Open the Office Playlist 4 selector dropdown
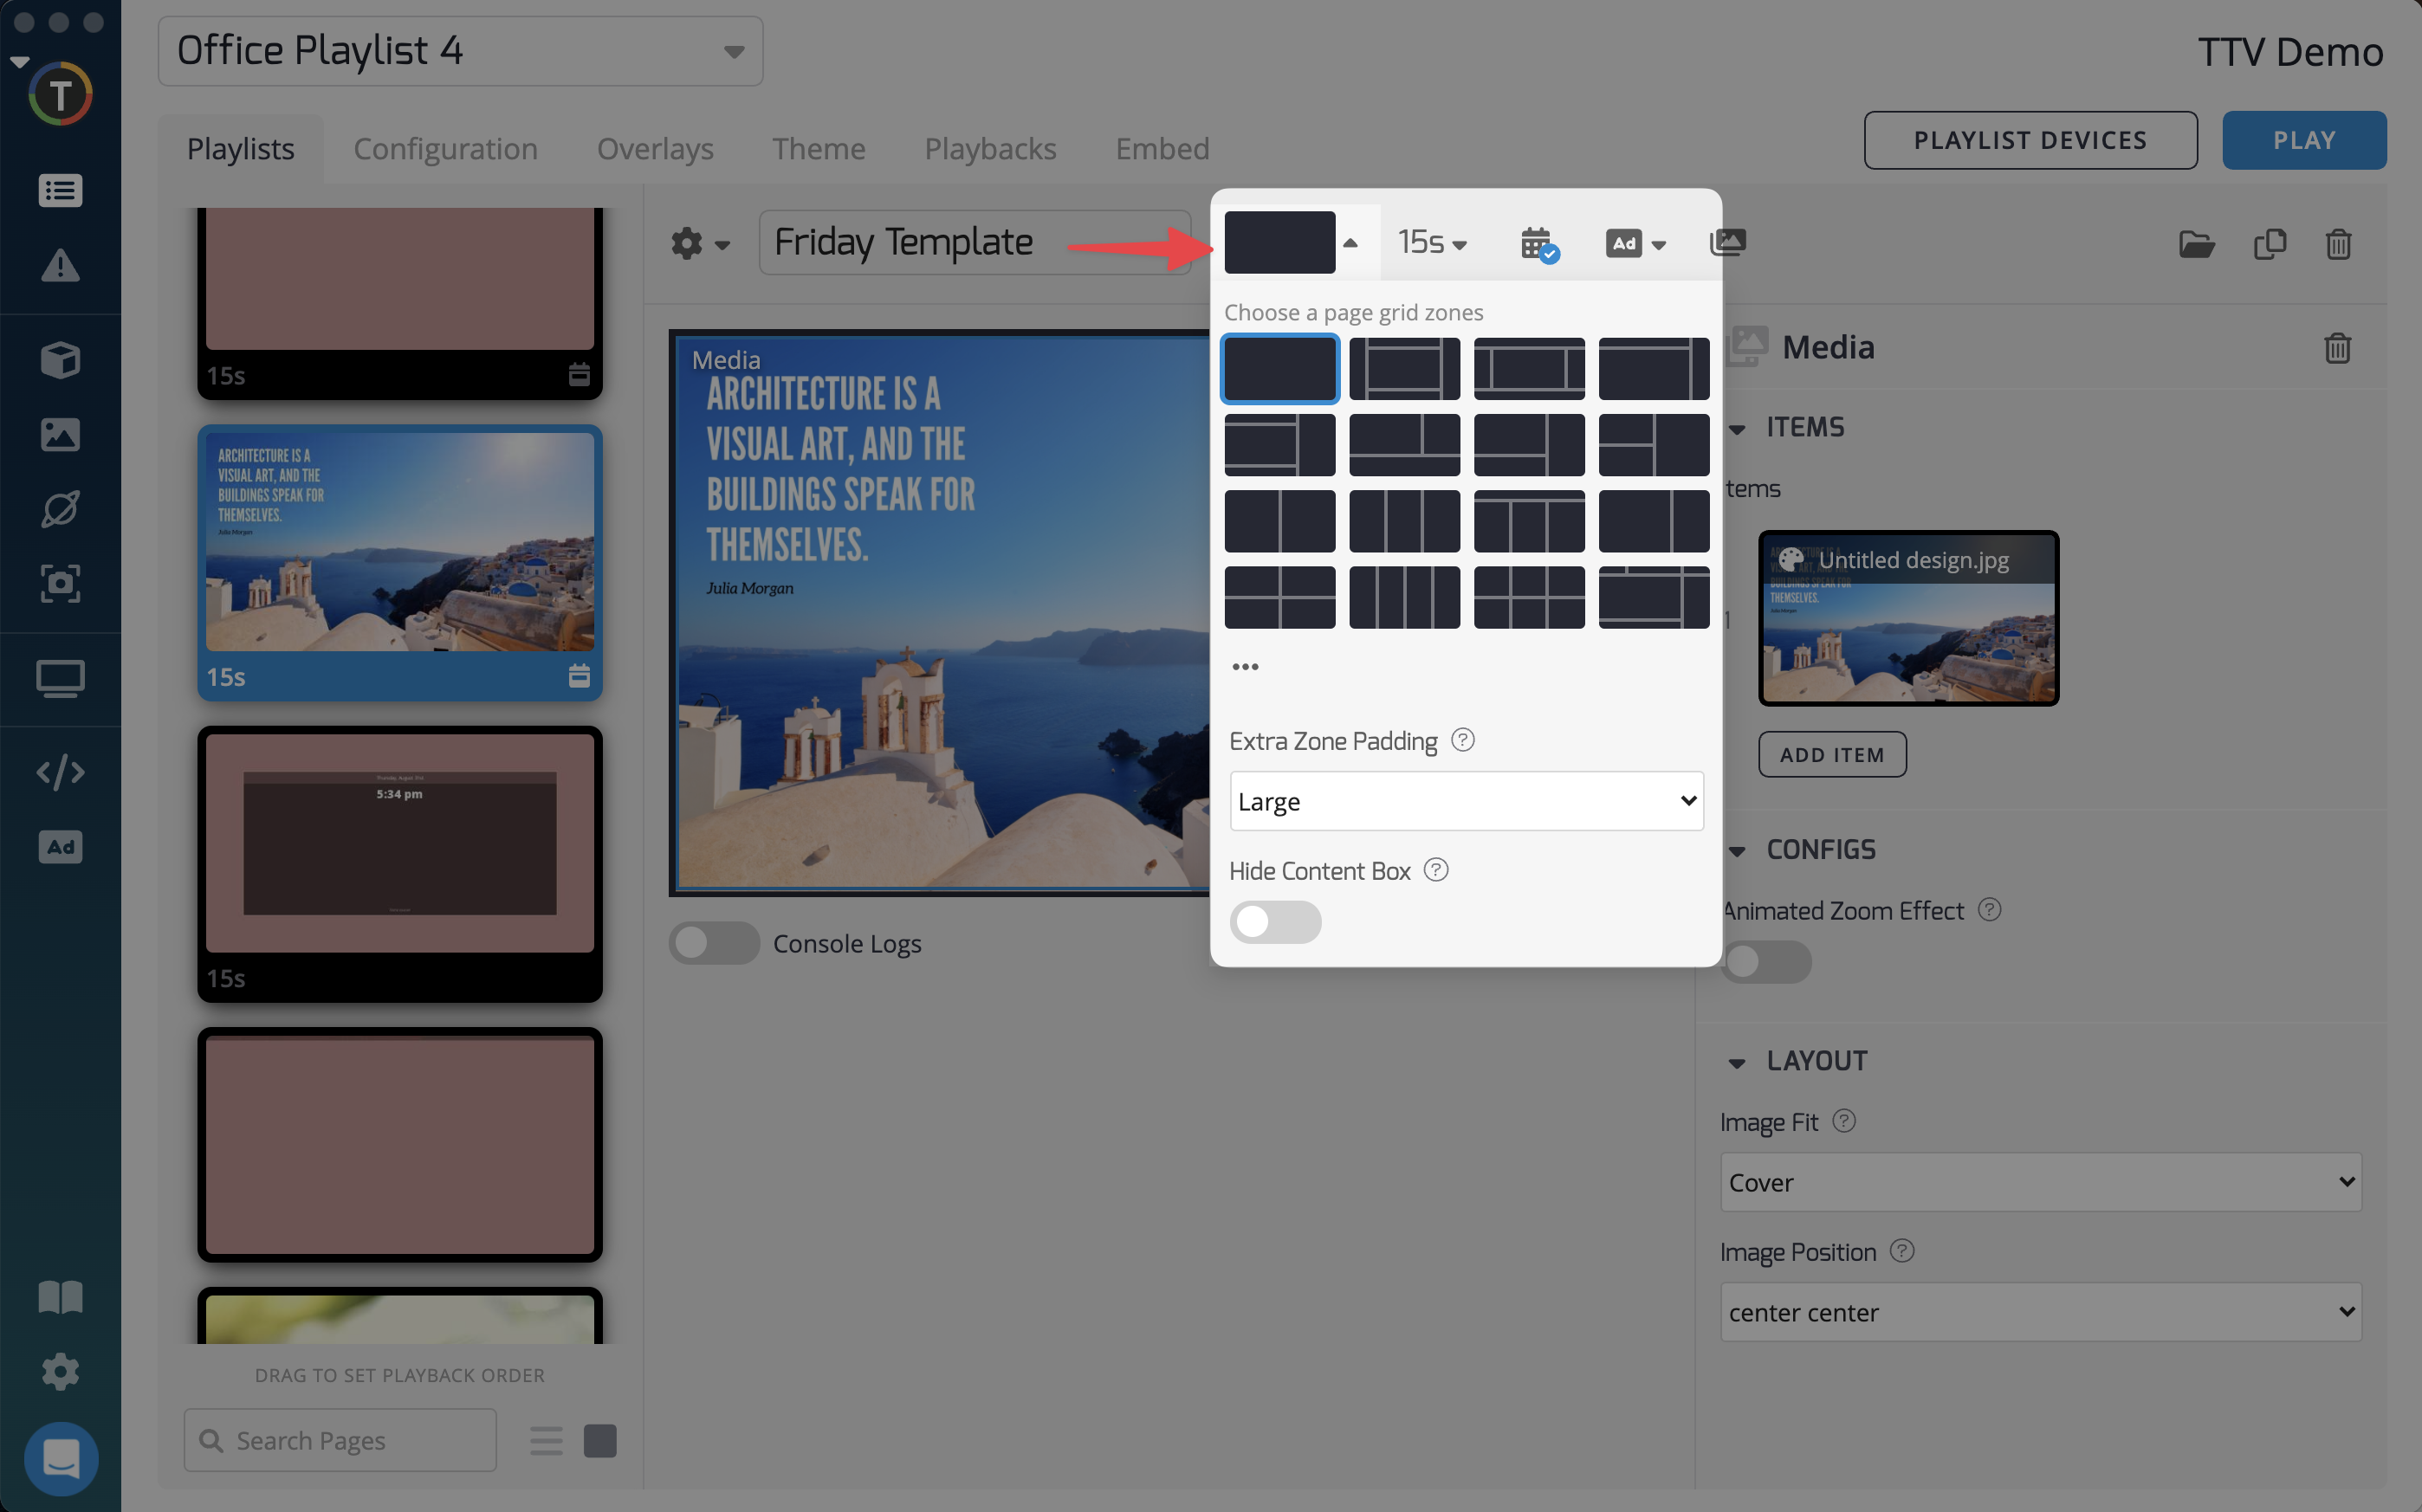The height and width of the screenshot is (1512, 2422). click(x=460, y=51)
